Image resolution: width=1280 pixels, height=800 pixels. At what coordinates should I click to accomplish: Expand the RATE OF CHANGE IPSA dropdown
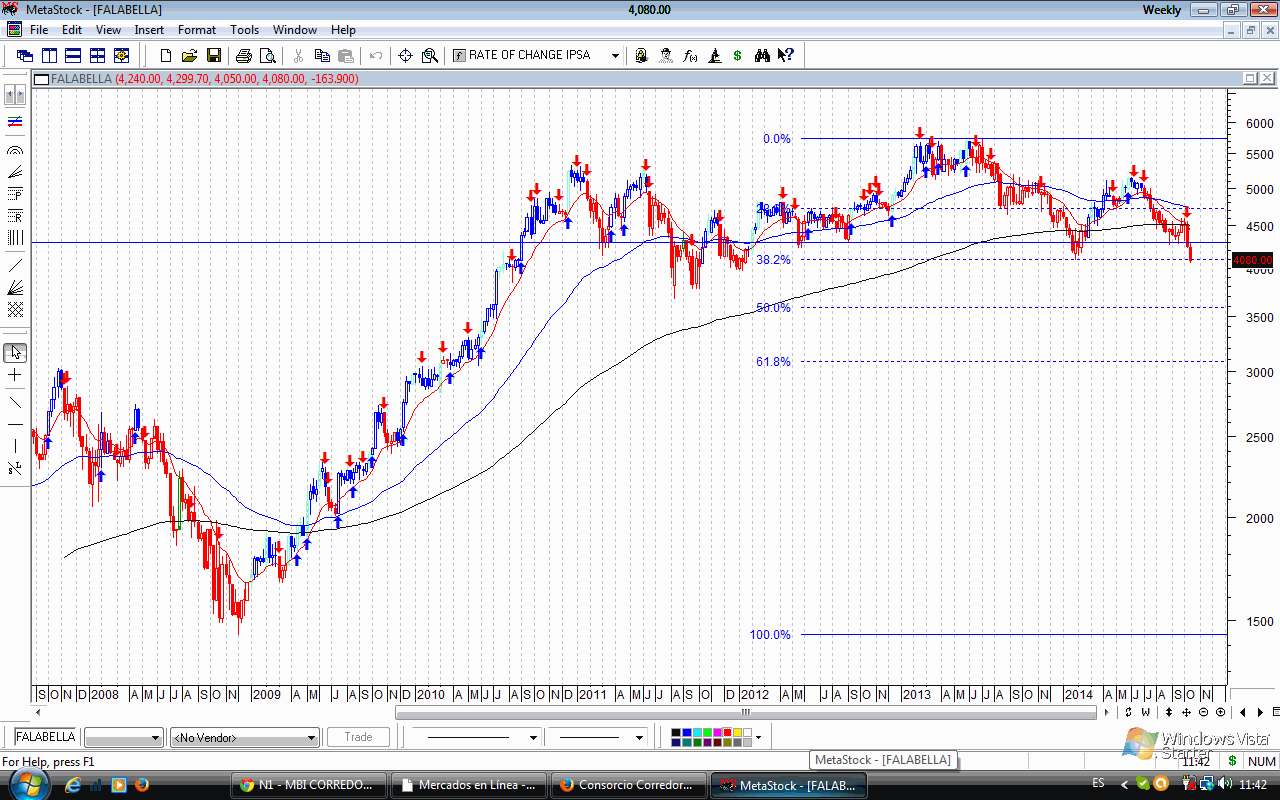pos(615,56)
